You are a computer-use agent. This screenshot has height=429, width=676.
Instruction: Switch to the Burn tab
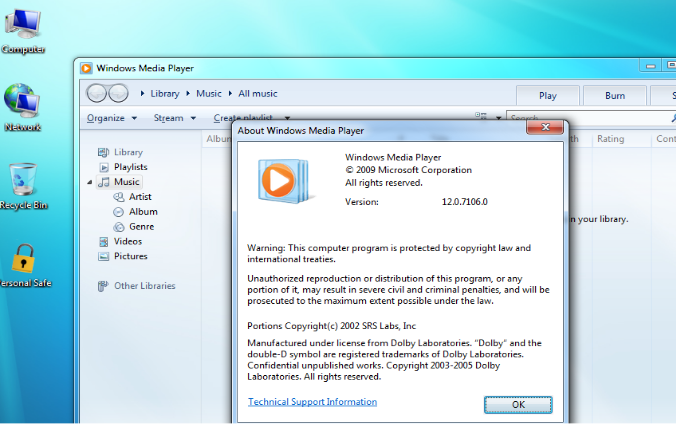pos(615,95)
